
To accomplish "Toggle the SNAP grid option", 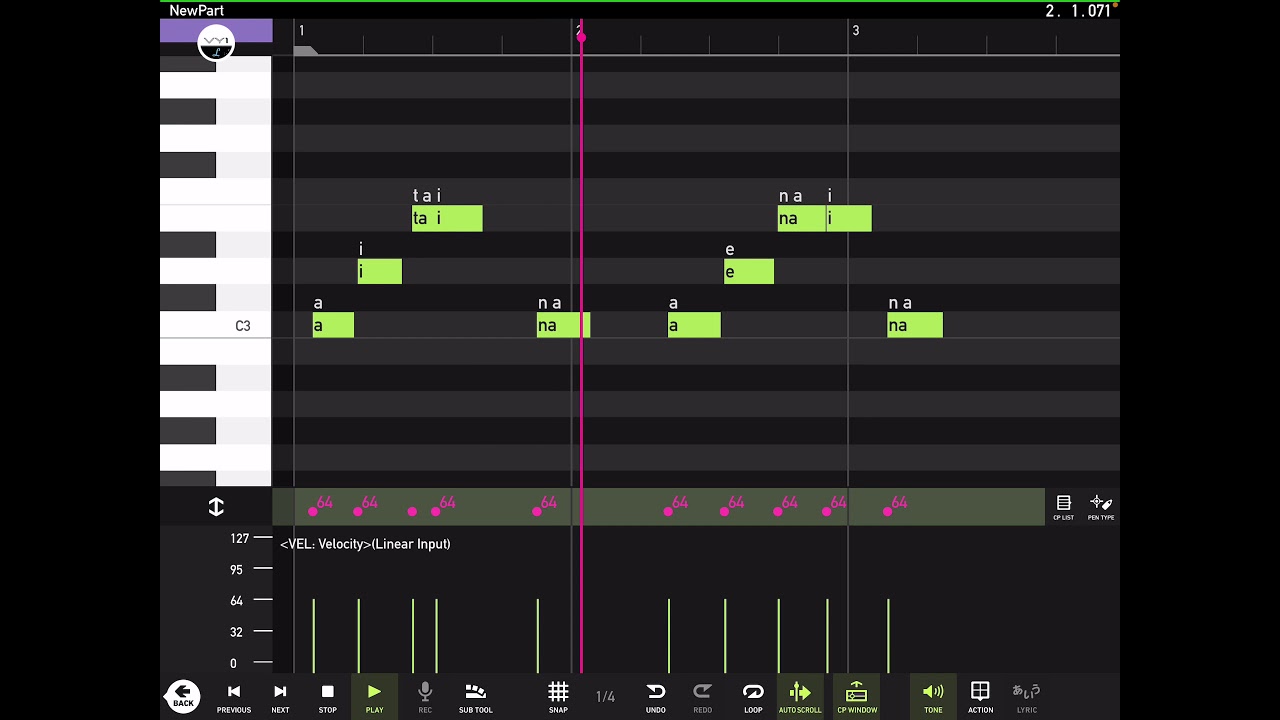I will [558, 697].
